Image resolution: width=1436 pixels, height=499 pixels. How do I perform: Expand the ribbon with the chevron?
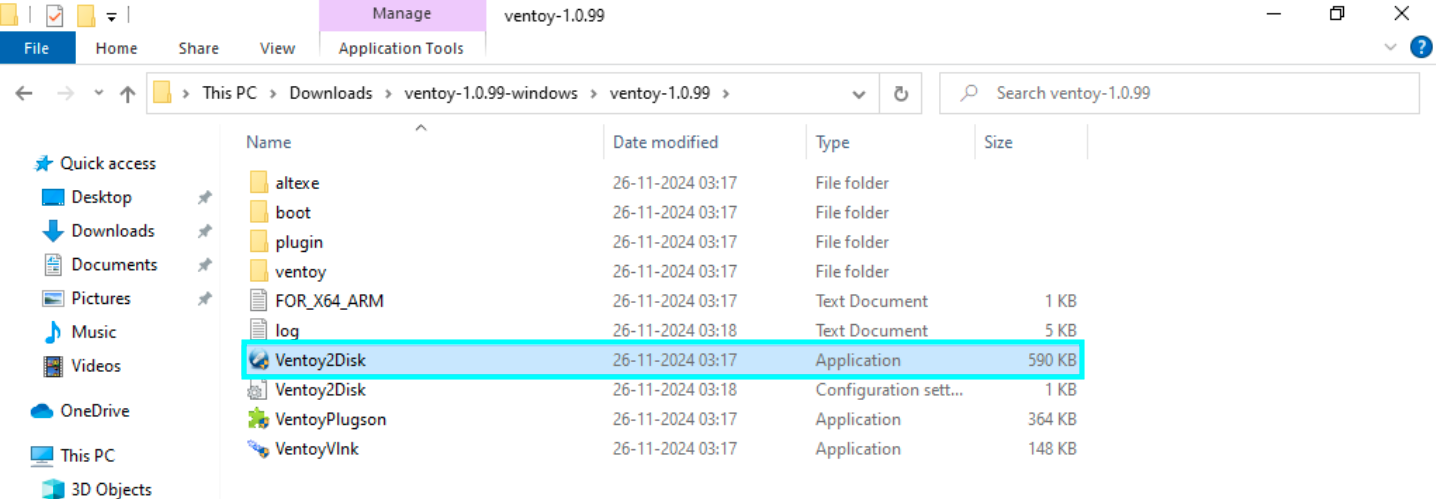pyautogui.click(x=1391, y=47)
